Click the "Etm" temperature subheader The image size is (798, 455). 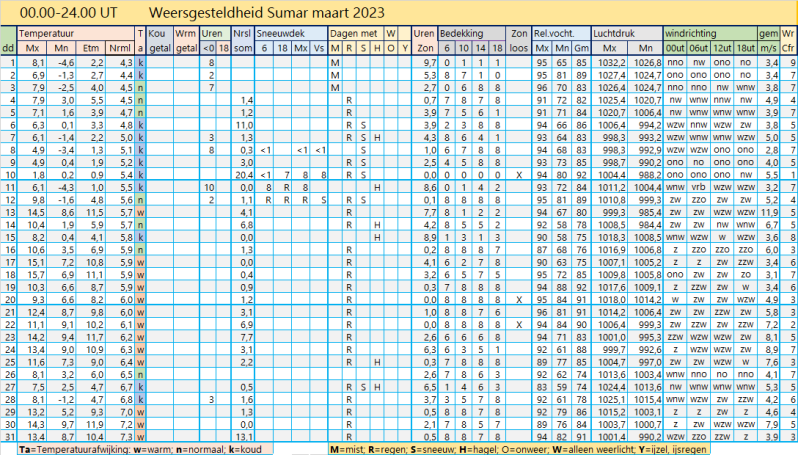[x=90, y=48]
